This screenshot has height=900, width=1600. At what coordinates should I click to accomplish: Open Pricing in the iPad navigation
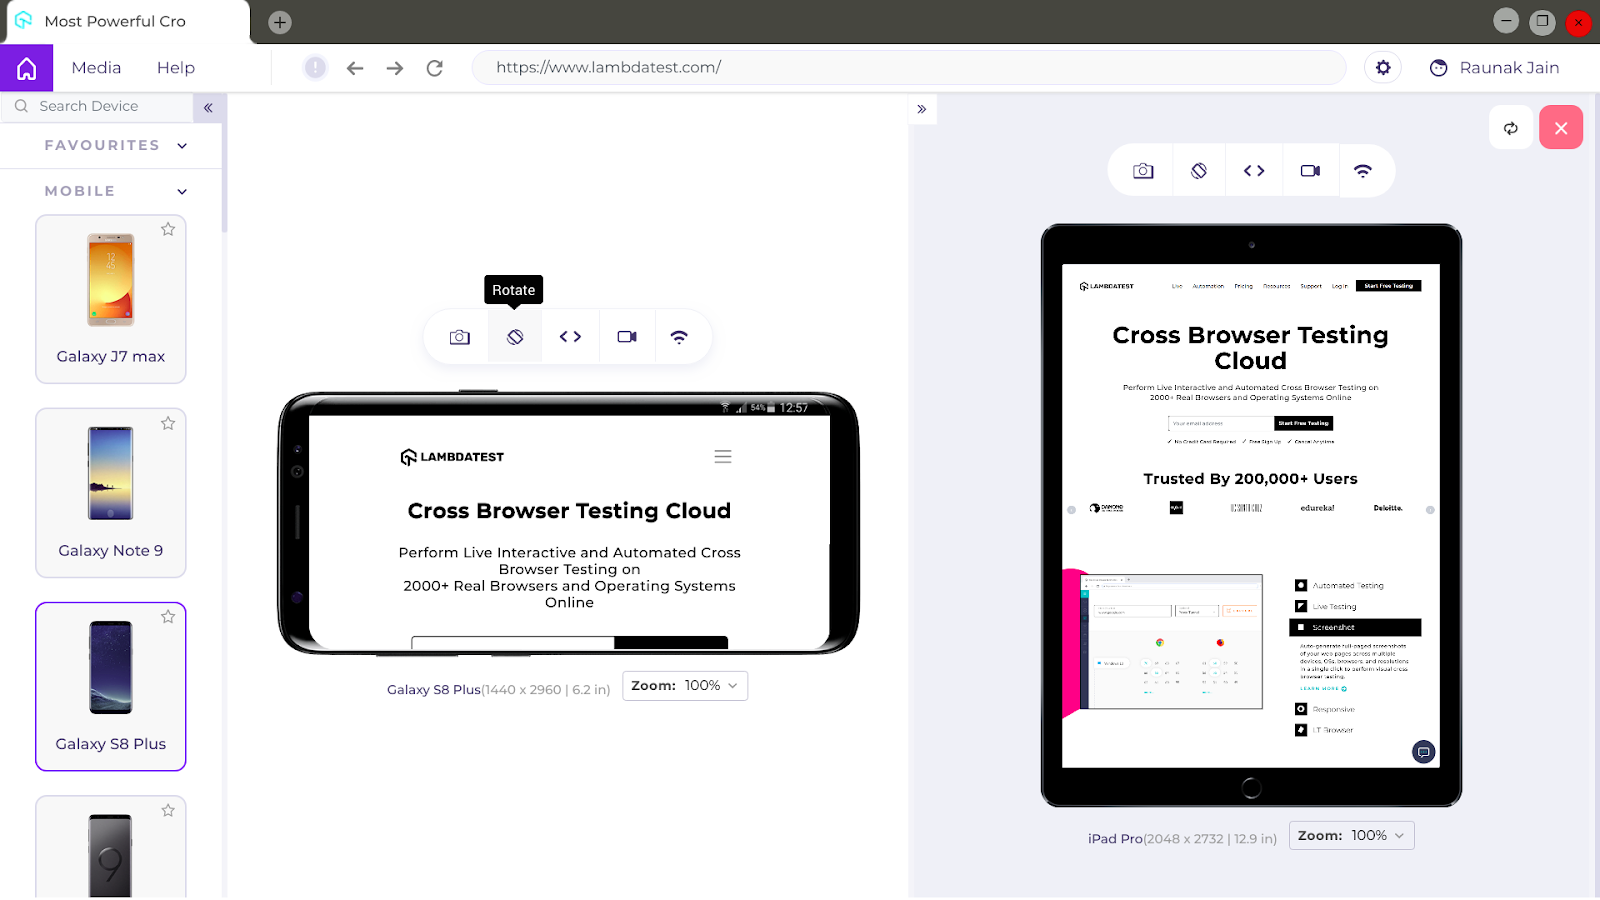[x=1243, y=286]
